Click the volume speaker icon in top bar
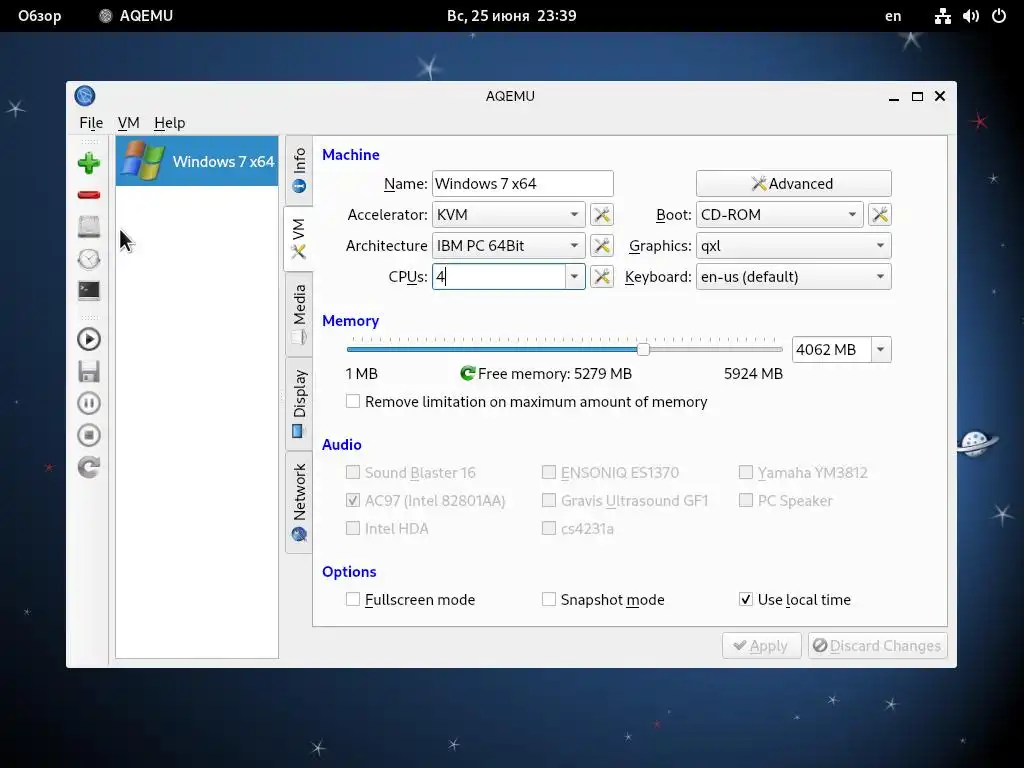Viewport: 1024px width, 768px height. point(970,16)
